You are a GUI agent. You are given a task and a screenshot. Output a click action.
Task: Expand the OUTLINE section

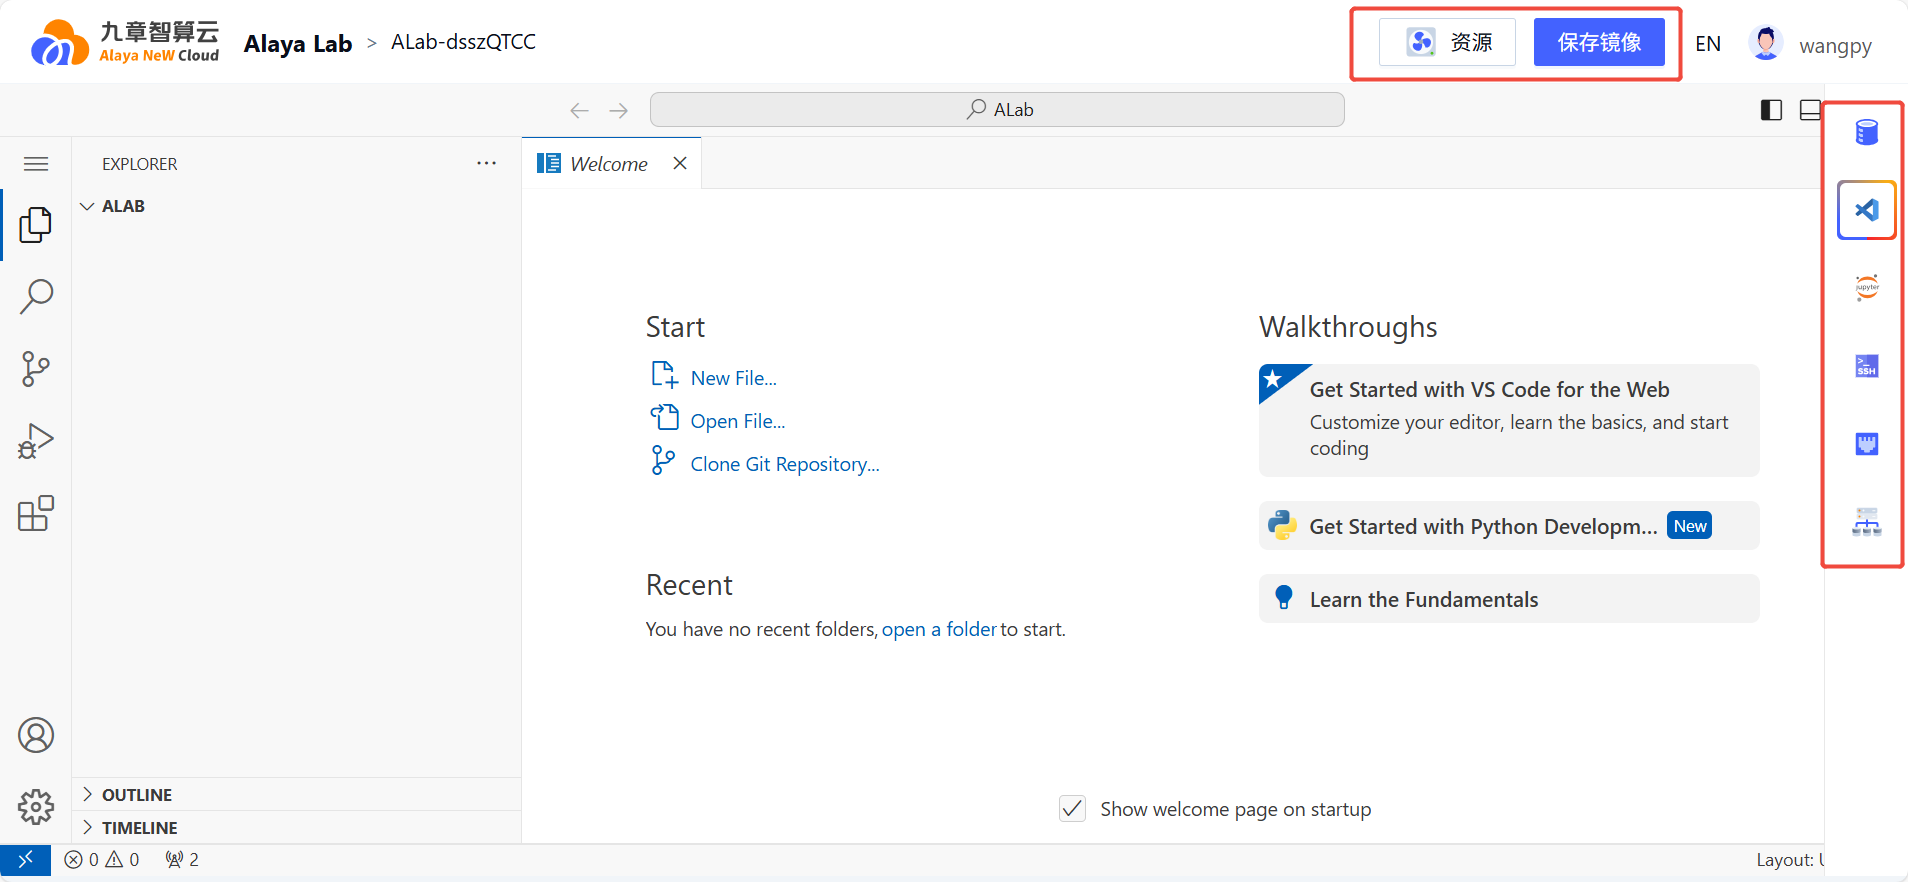pyautogui.click(x=137, y=795)
